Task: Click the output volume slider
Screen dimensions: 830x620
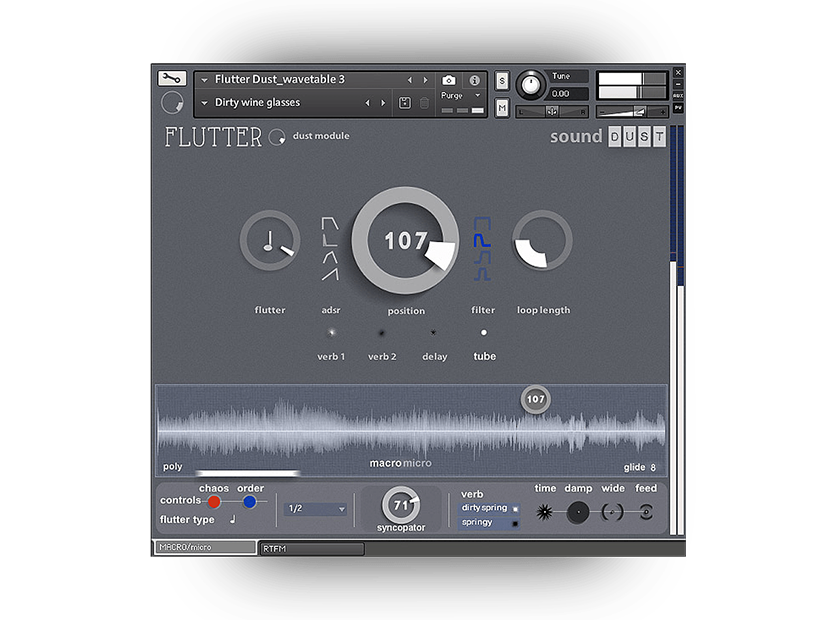Action: [631, 112]
